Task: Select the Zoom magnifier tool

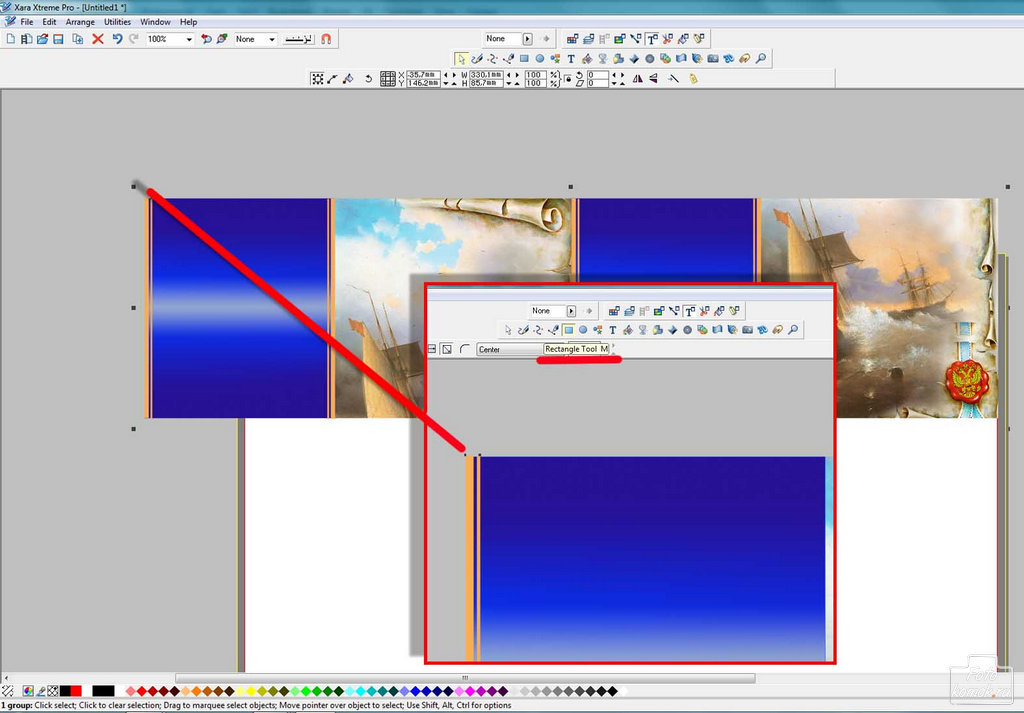Action: (x=760, y=59)
